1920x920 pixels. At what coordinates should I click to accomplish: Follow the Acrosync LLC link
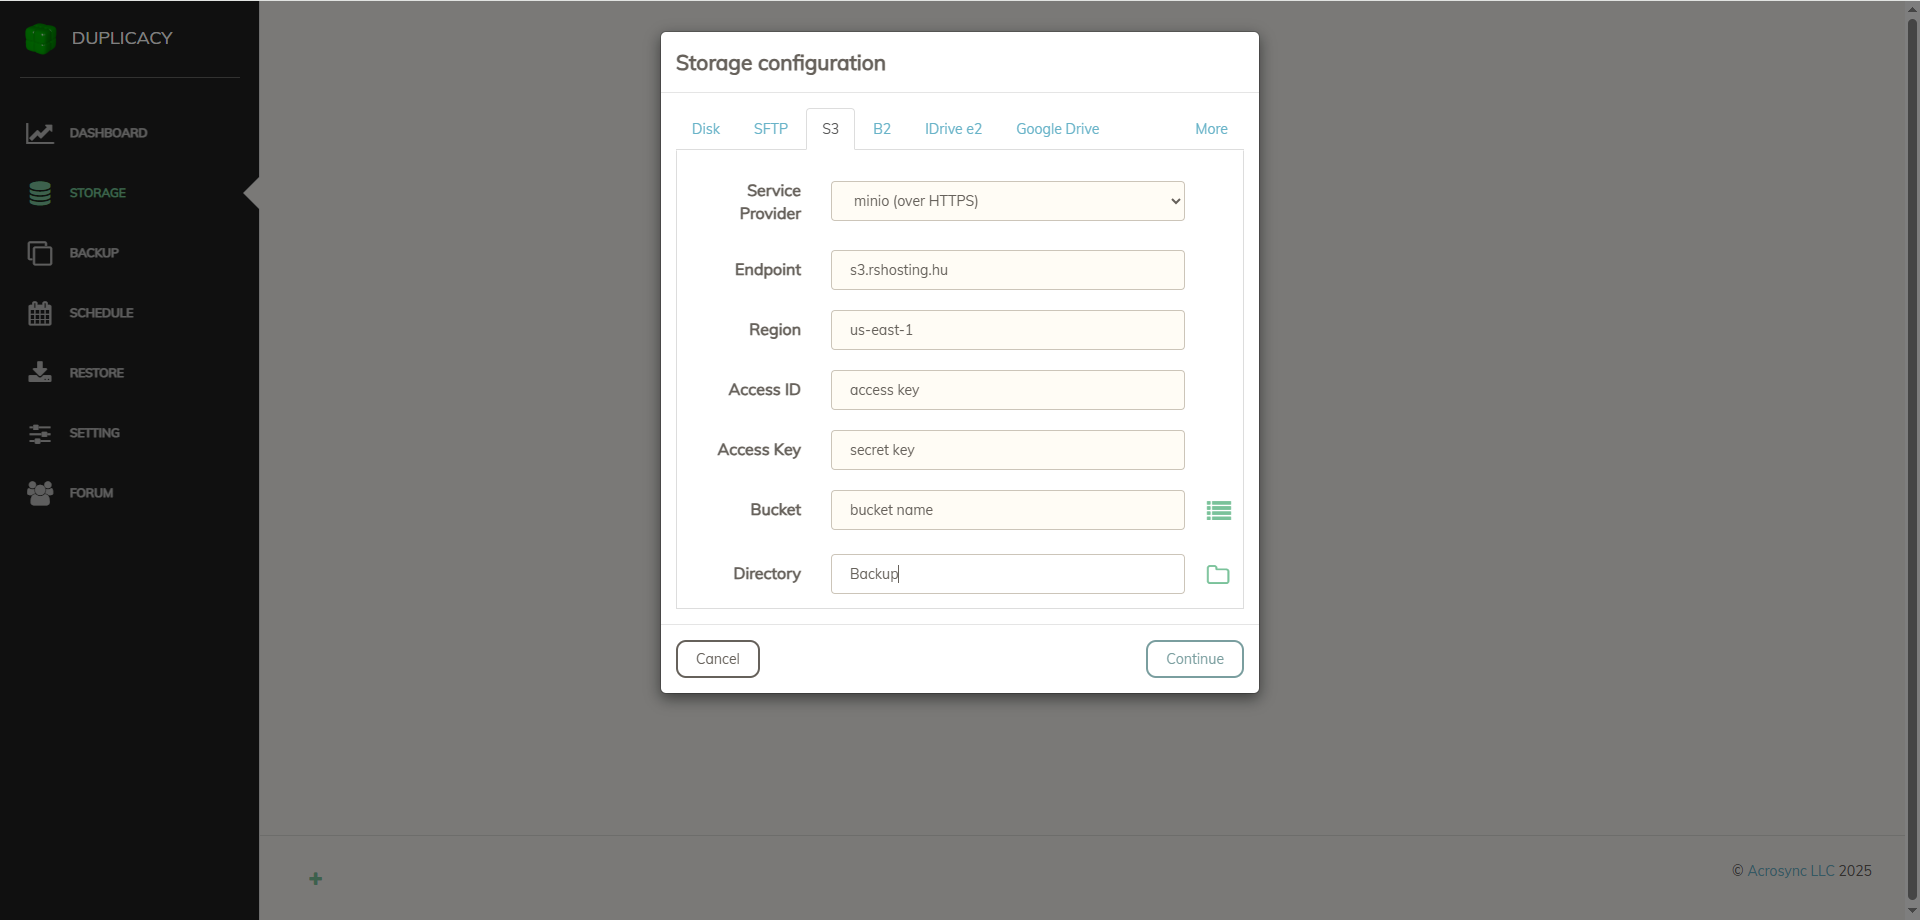pos(1790,871)
